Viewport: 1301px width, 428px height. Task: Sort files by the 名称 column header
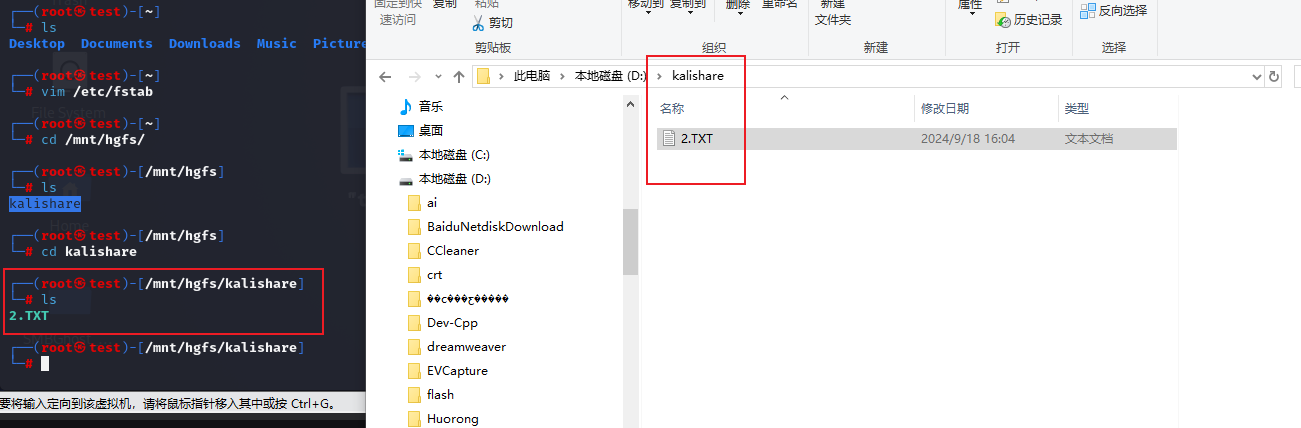(672, 108)
